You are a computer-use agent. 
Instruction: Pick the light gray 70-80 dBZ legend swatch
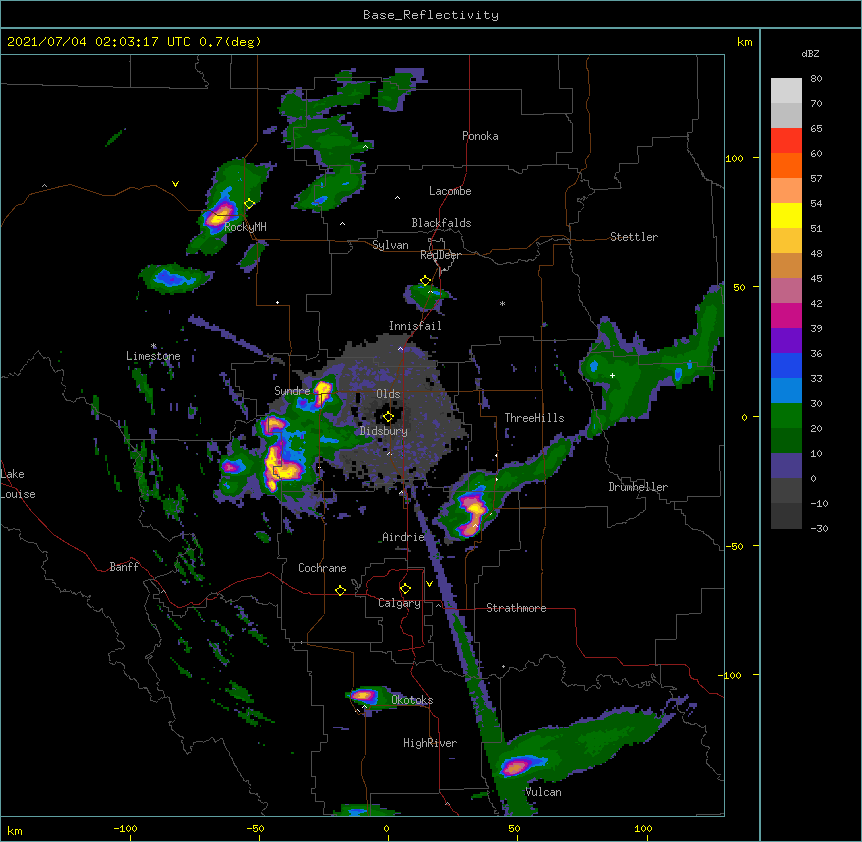click(786, 90)
